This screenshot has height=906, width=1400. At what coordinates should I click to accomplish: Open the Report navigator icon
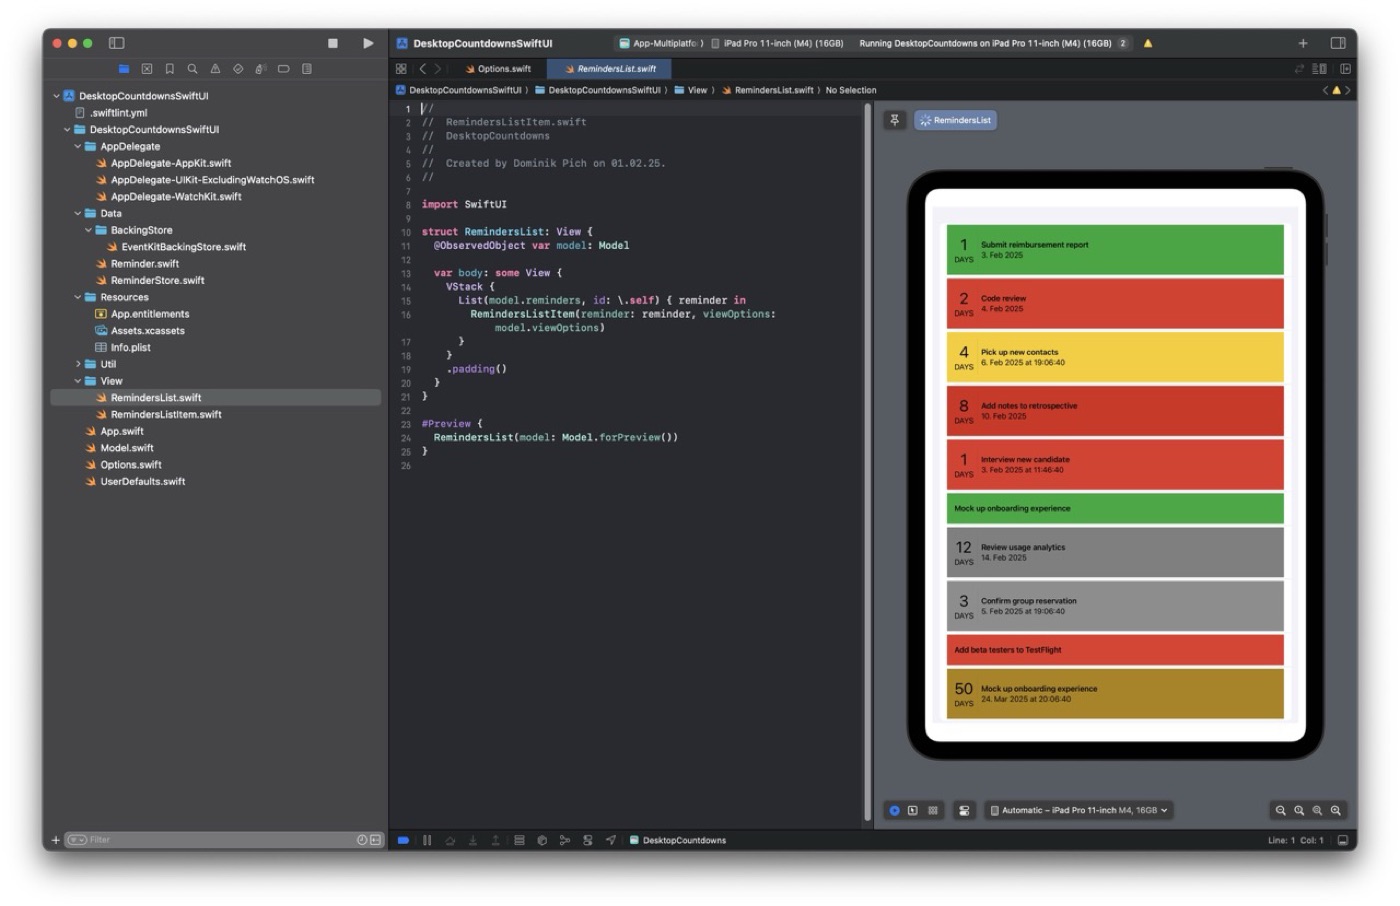307,69
